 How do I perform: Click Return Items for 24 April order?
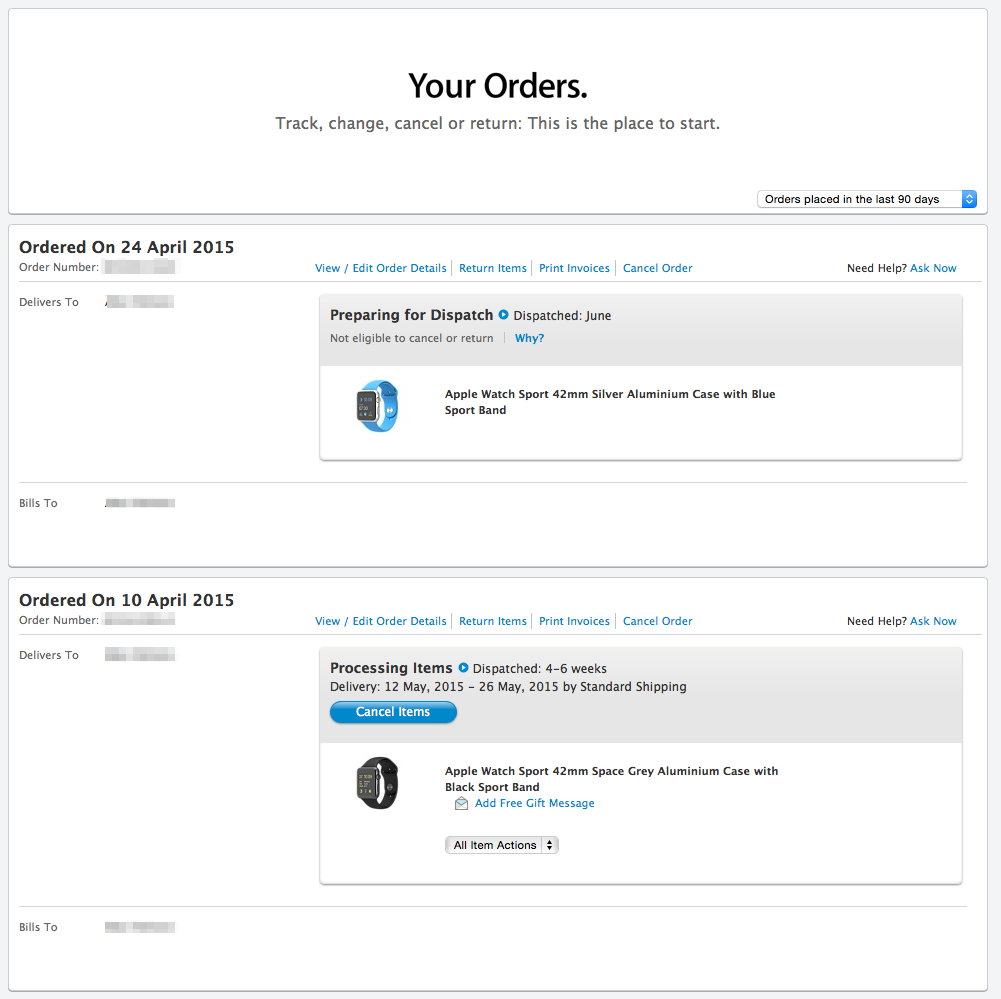click(x=493, y=268)
